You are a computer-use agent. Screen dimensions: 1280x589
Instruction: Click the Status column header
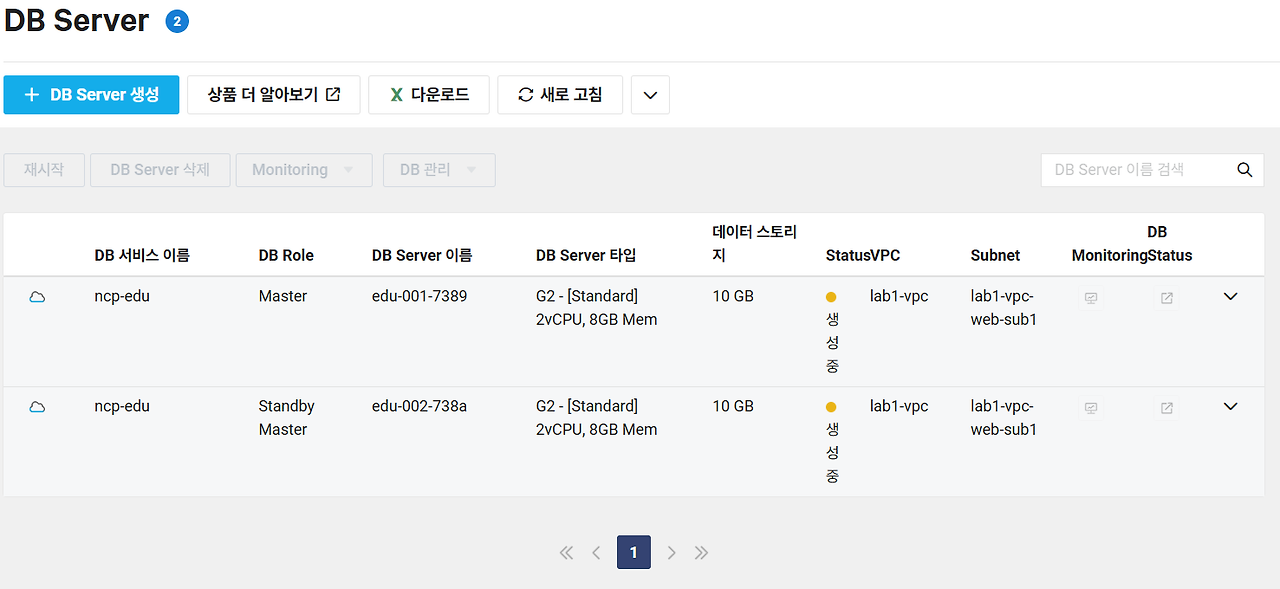[847, 256]
